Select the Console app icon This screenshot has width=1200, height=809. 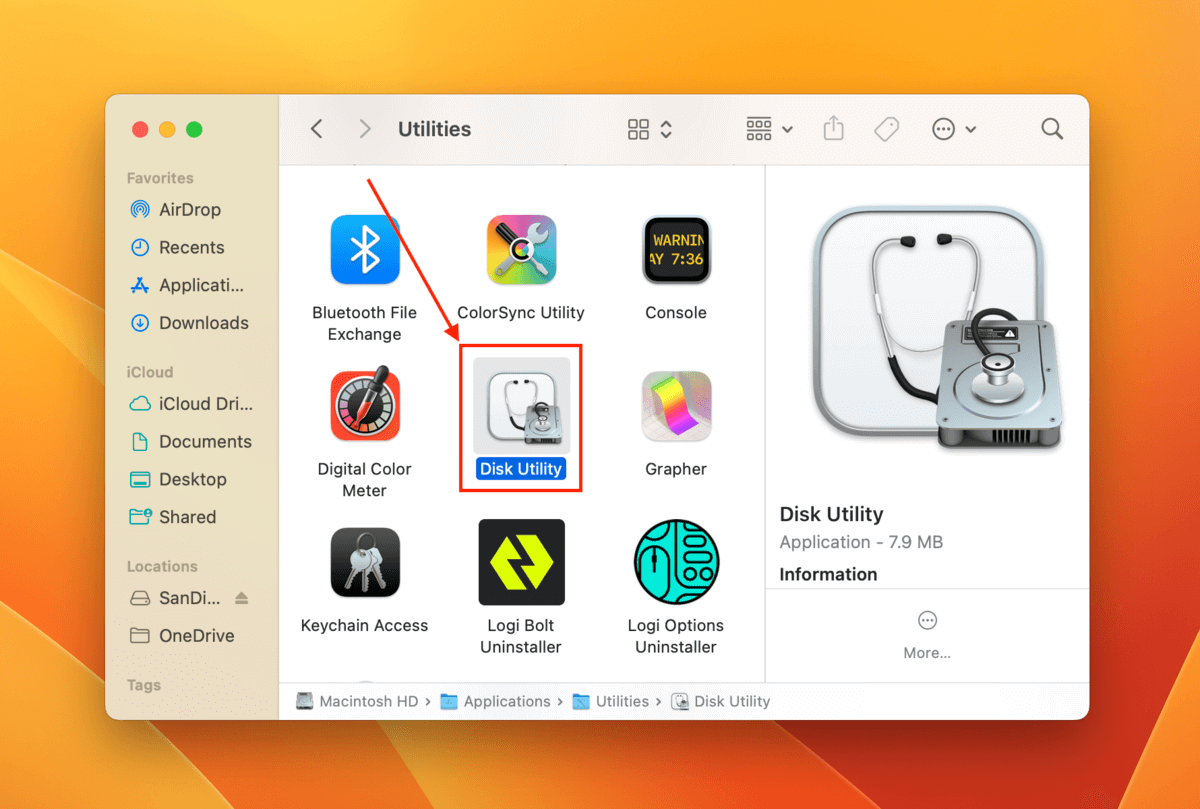[x=676, y=249]
